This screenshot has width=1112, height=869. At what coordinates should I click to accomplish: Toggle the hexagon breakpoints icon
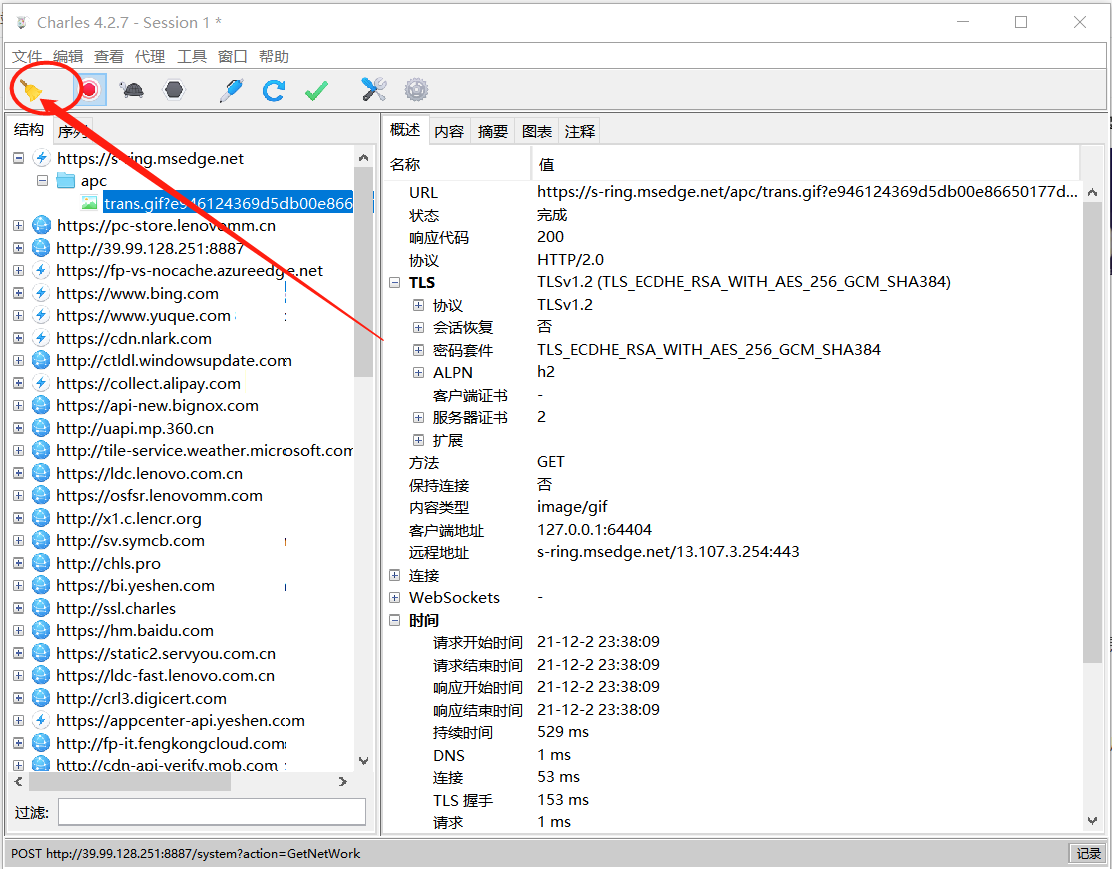(x=174, y=89)
